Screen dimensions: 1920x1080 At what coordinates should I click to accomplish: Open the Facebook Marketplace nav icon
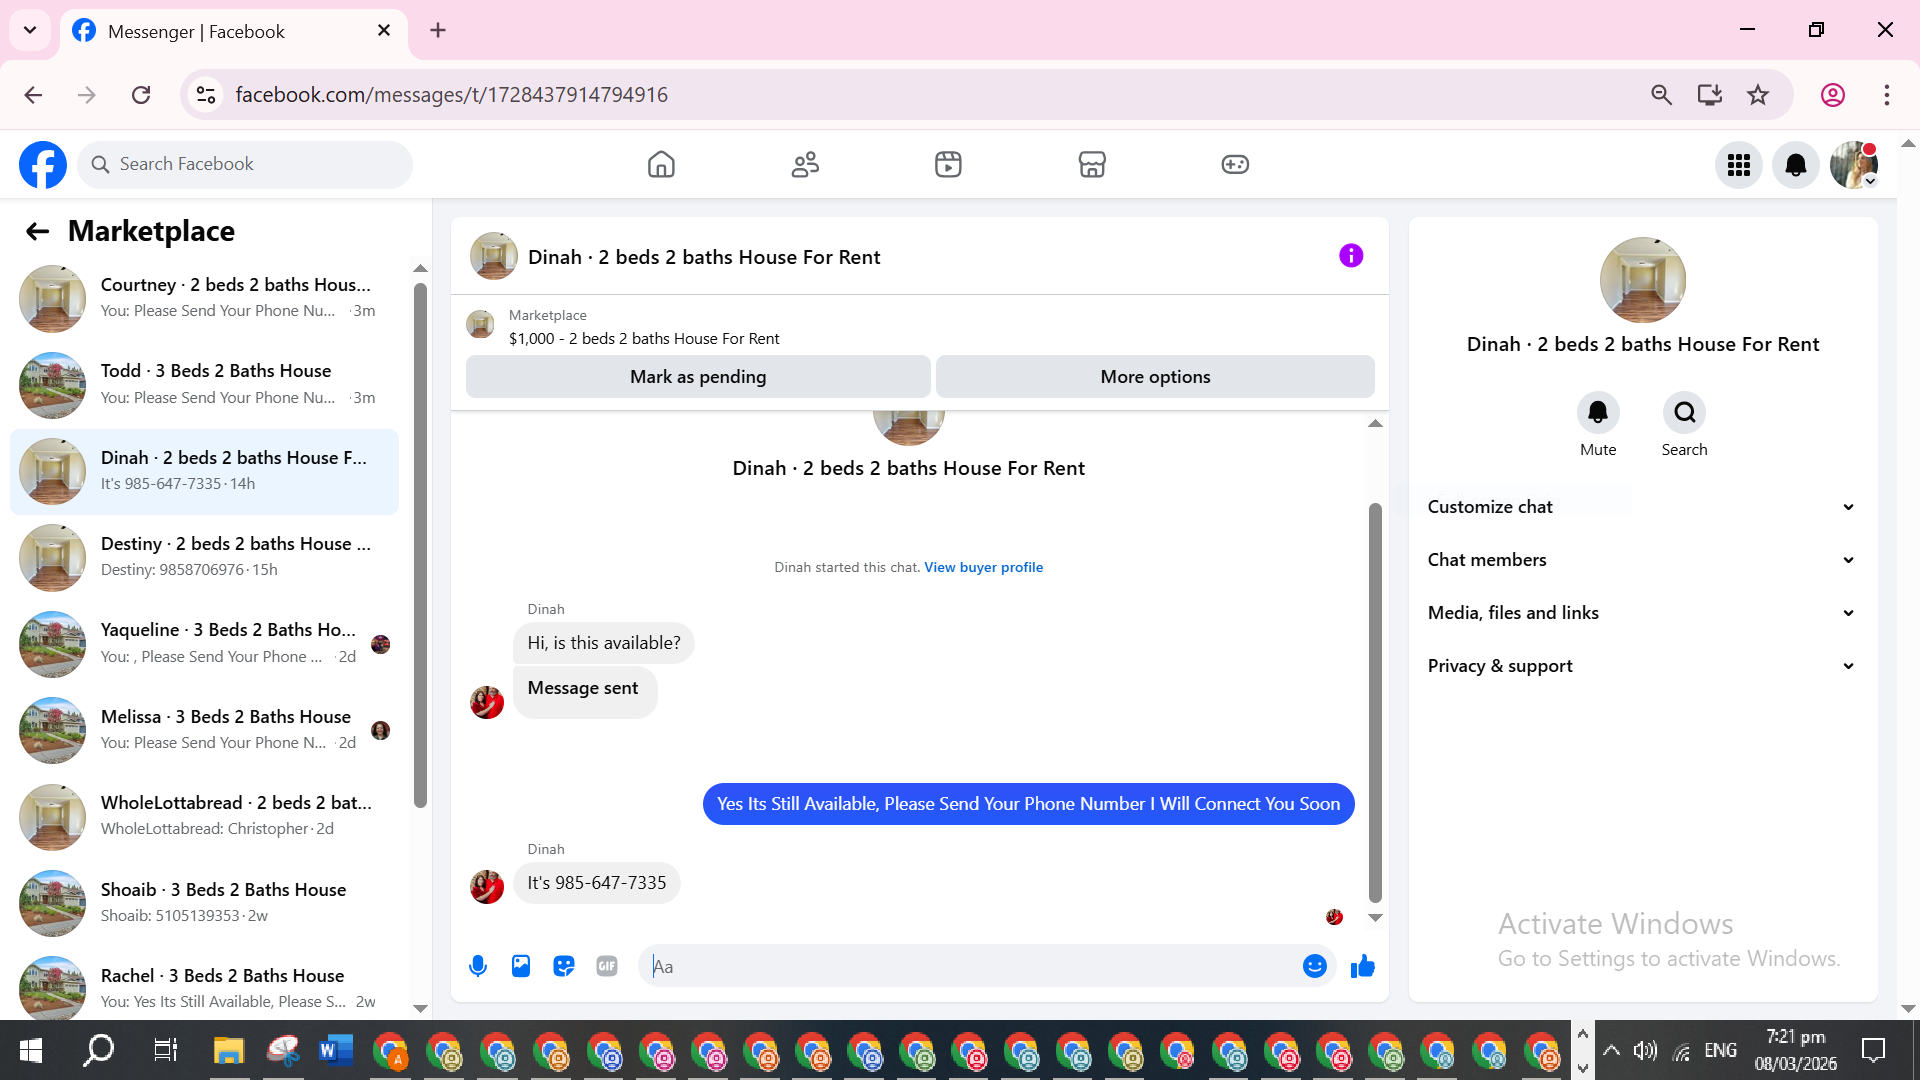click(1092, 164)
